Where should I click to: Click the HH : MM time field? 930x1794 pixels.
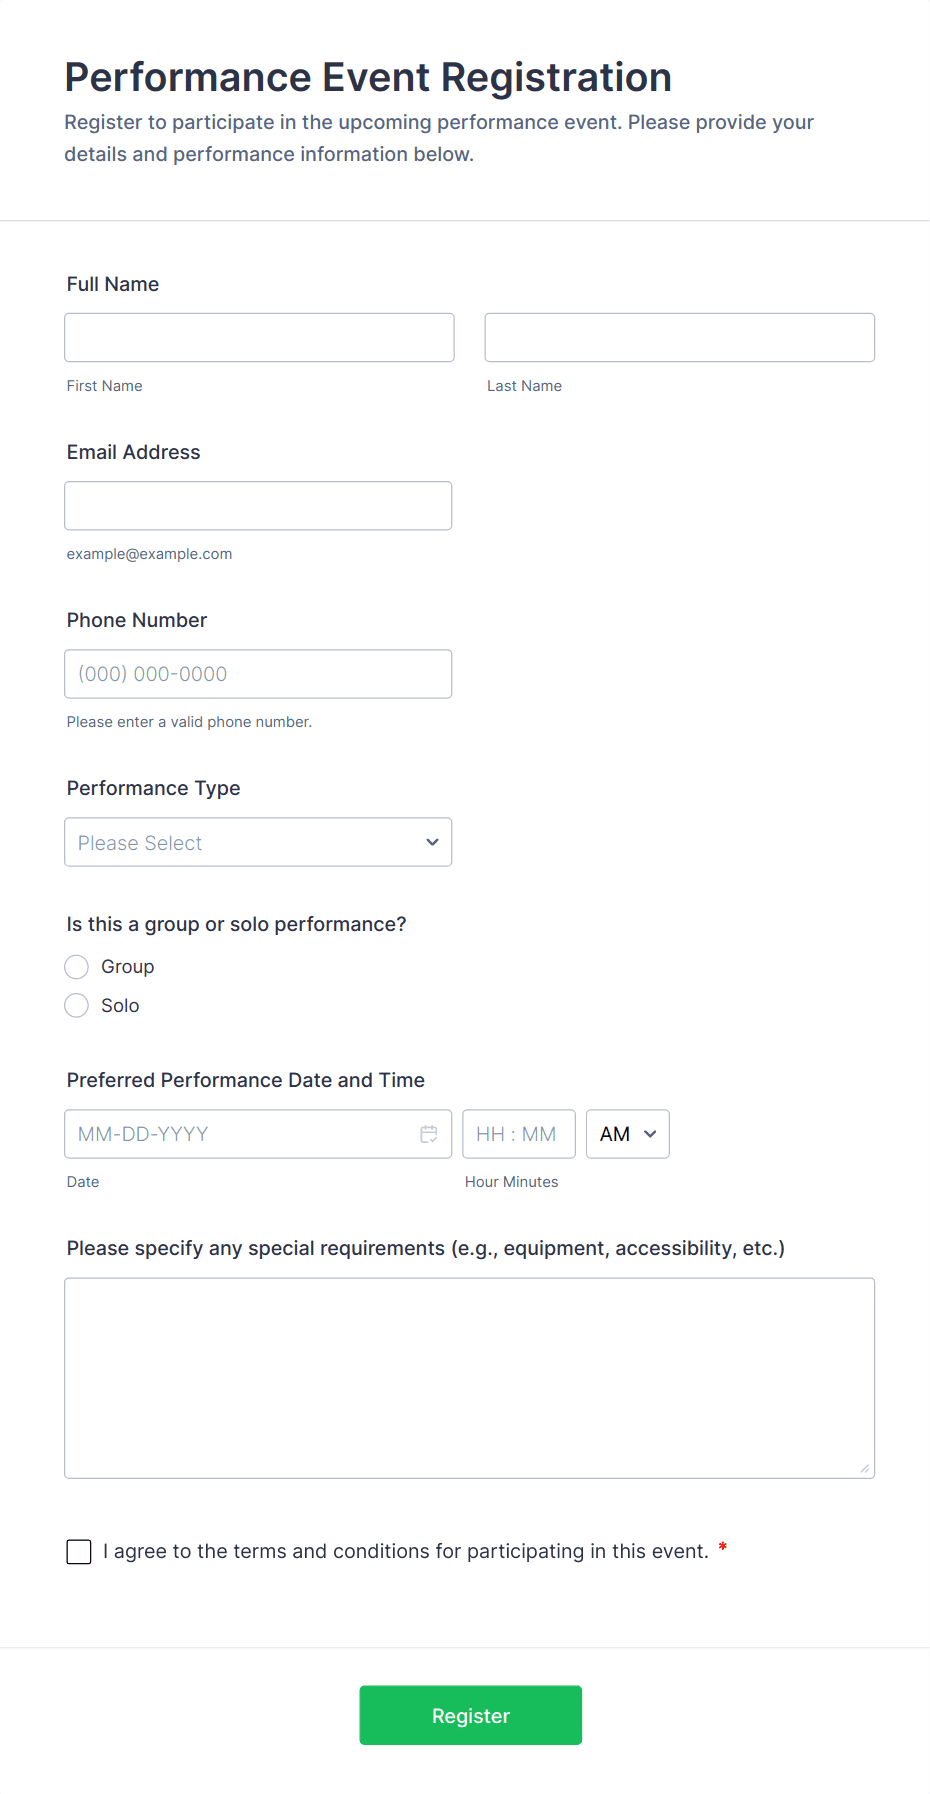pyautogui.click(x=518, y=1134)
